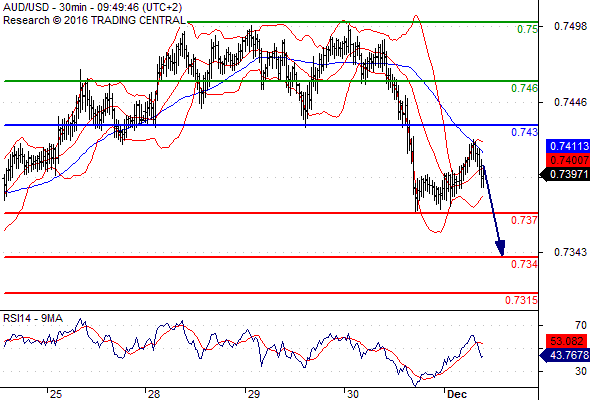Click the 28 date axis label
This screenshot has width=590, height=400.
point(154,394)
